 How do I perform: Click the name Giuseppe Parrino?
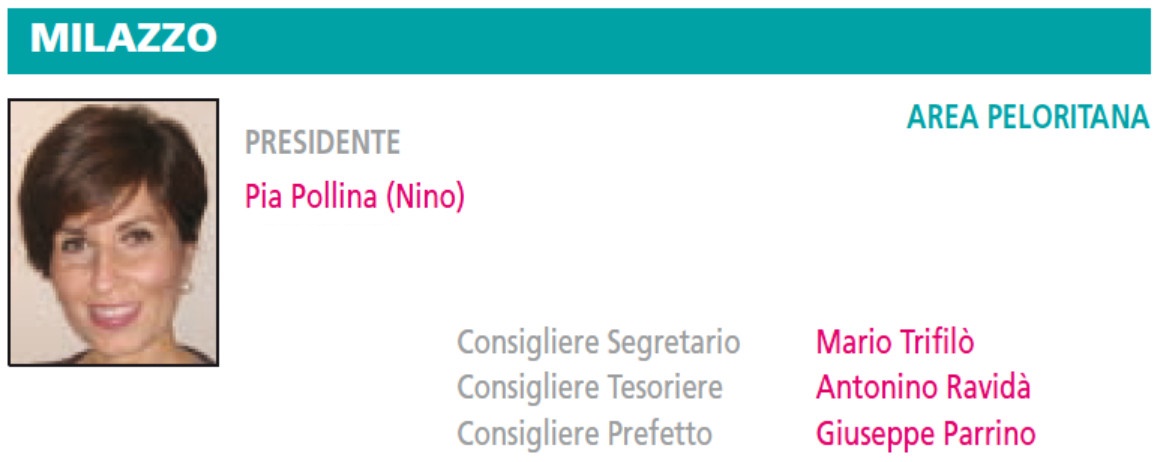pos(925,434)
